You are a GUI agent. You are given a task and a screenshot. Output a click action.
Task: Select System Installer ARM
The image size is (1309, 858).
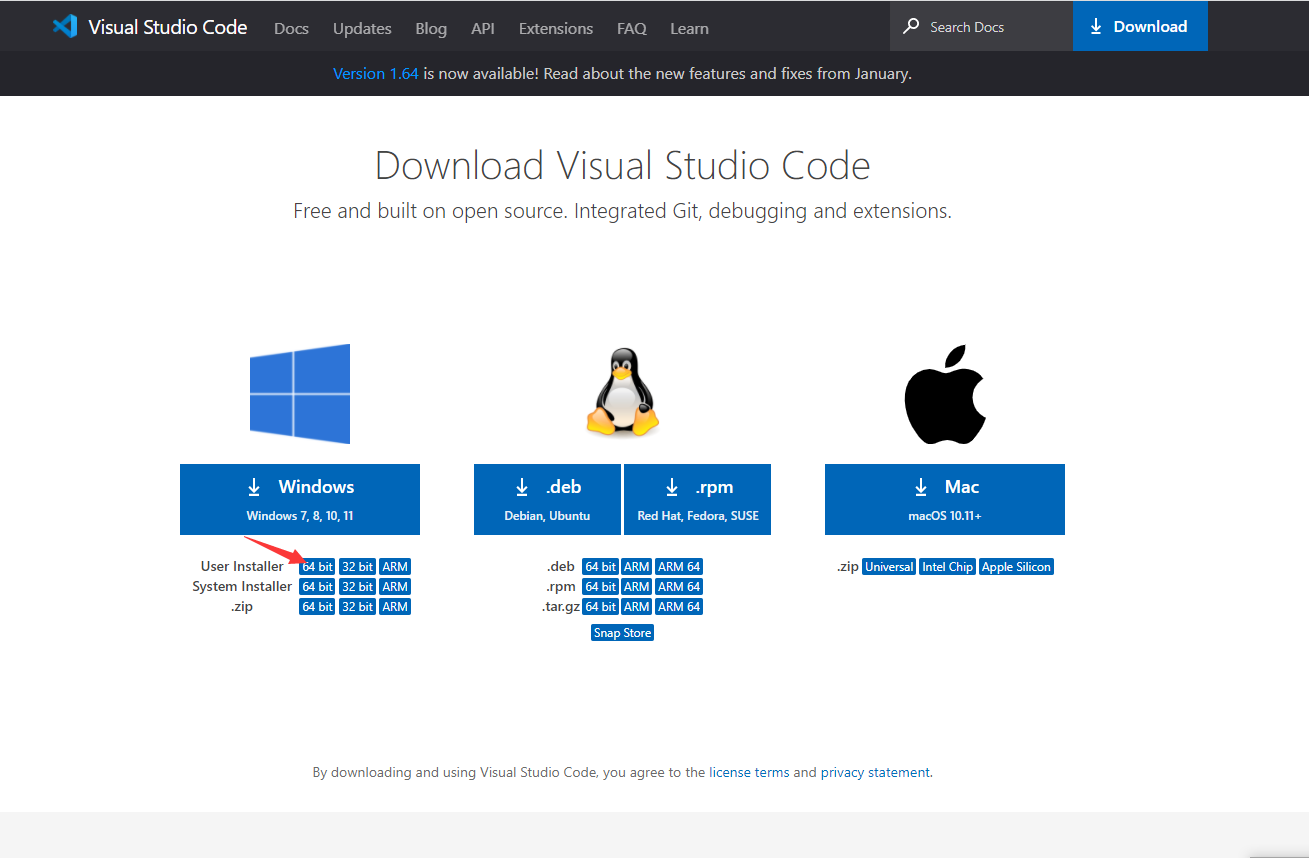coord(395,587)
